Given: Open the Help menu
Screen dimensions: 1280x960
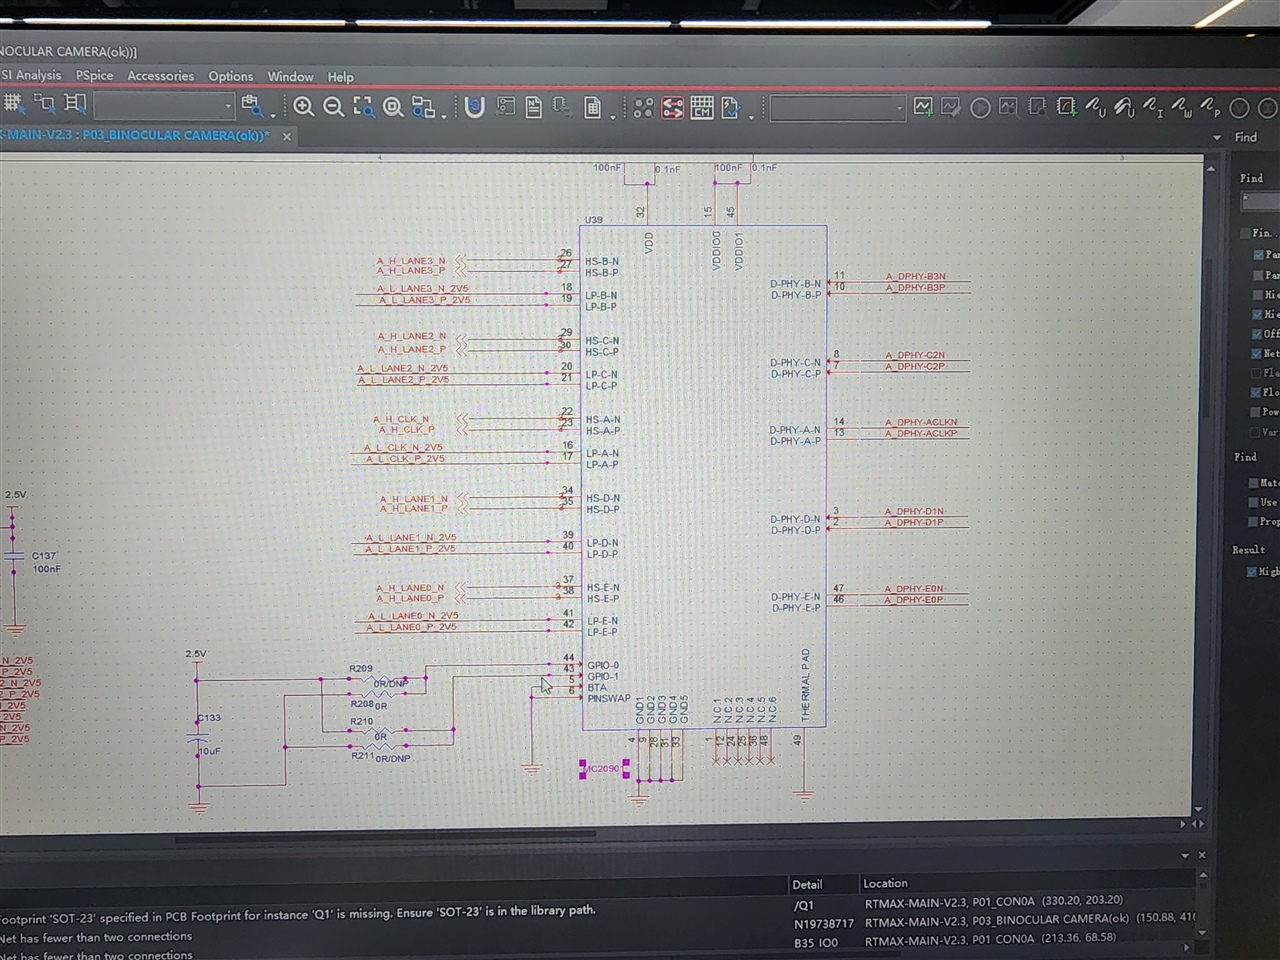Looking at the screenshot, I should [x=340, y=77].
